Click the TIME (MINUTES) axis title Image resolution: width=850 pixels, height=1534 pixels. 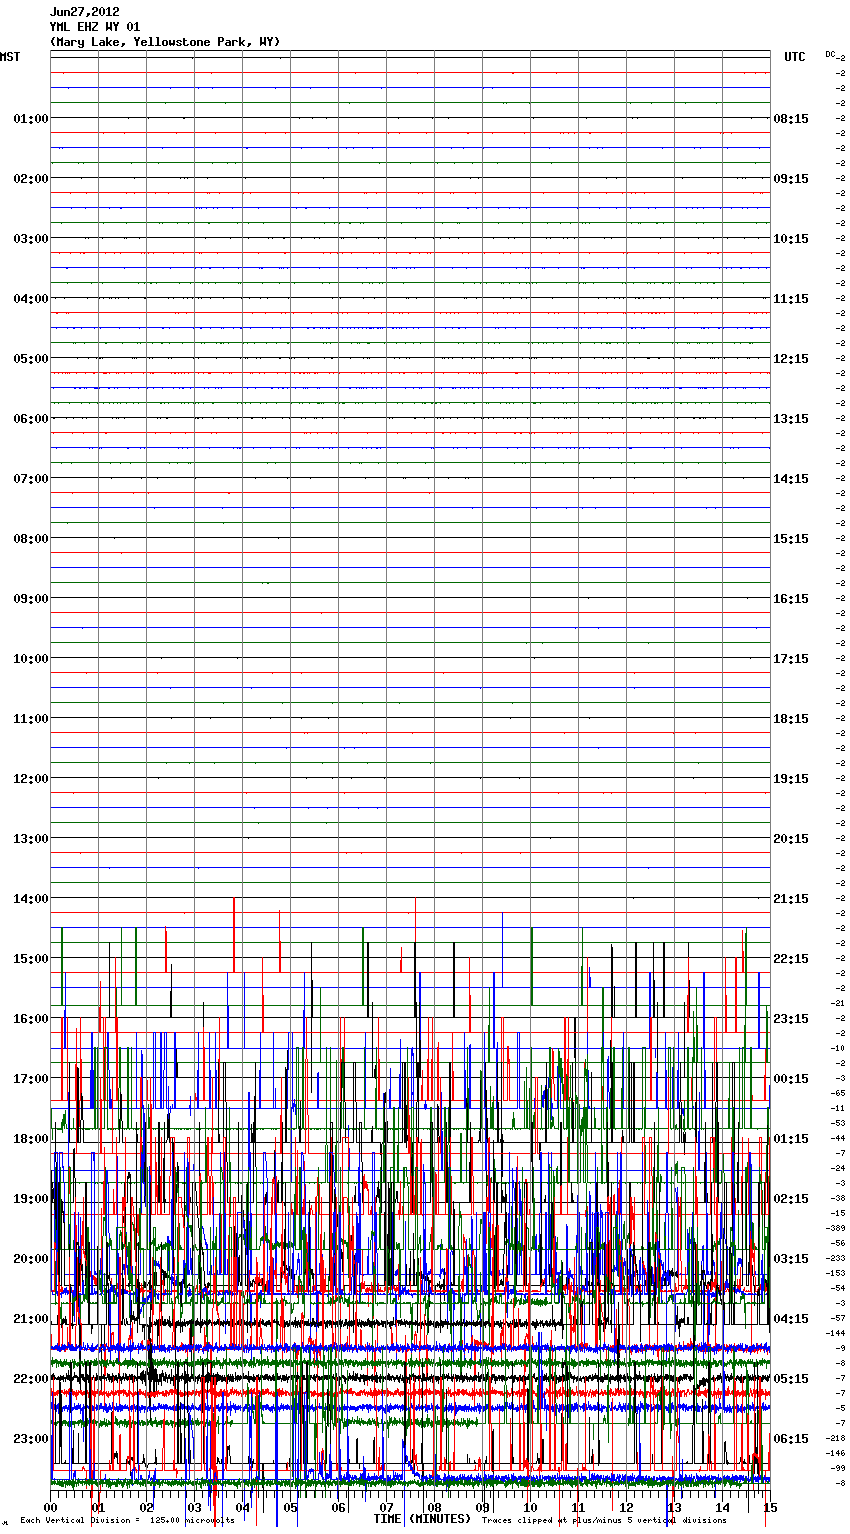[421, 1519]
